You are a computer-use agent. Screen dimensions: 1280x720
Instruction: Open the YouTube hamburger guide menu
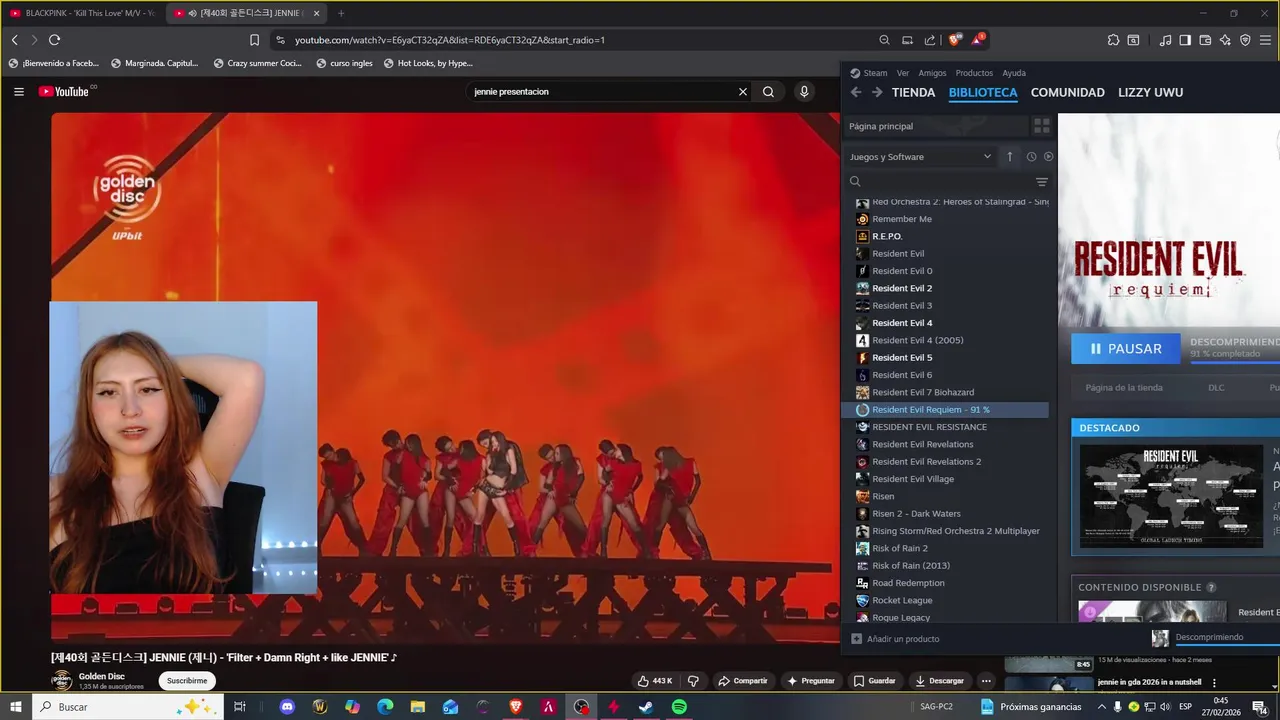coord(18,91)
